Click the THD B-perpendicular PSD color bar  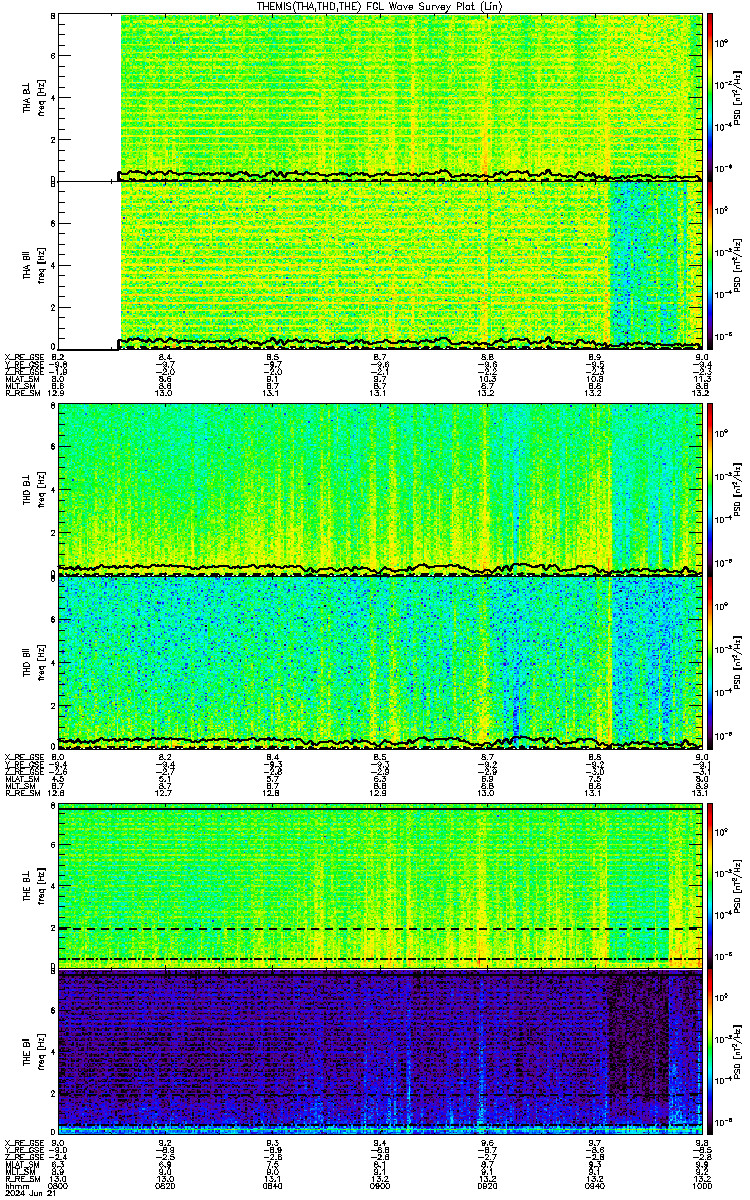[x=710, y=489]
